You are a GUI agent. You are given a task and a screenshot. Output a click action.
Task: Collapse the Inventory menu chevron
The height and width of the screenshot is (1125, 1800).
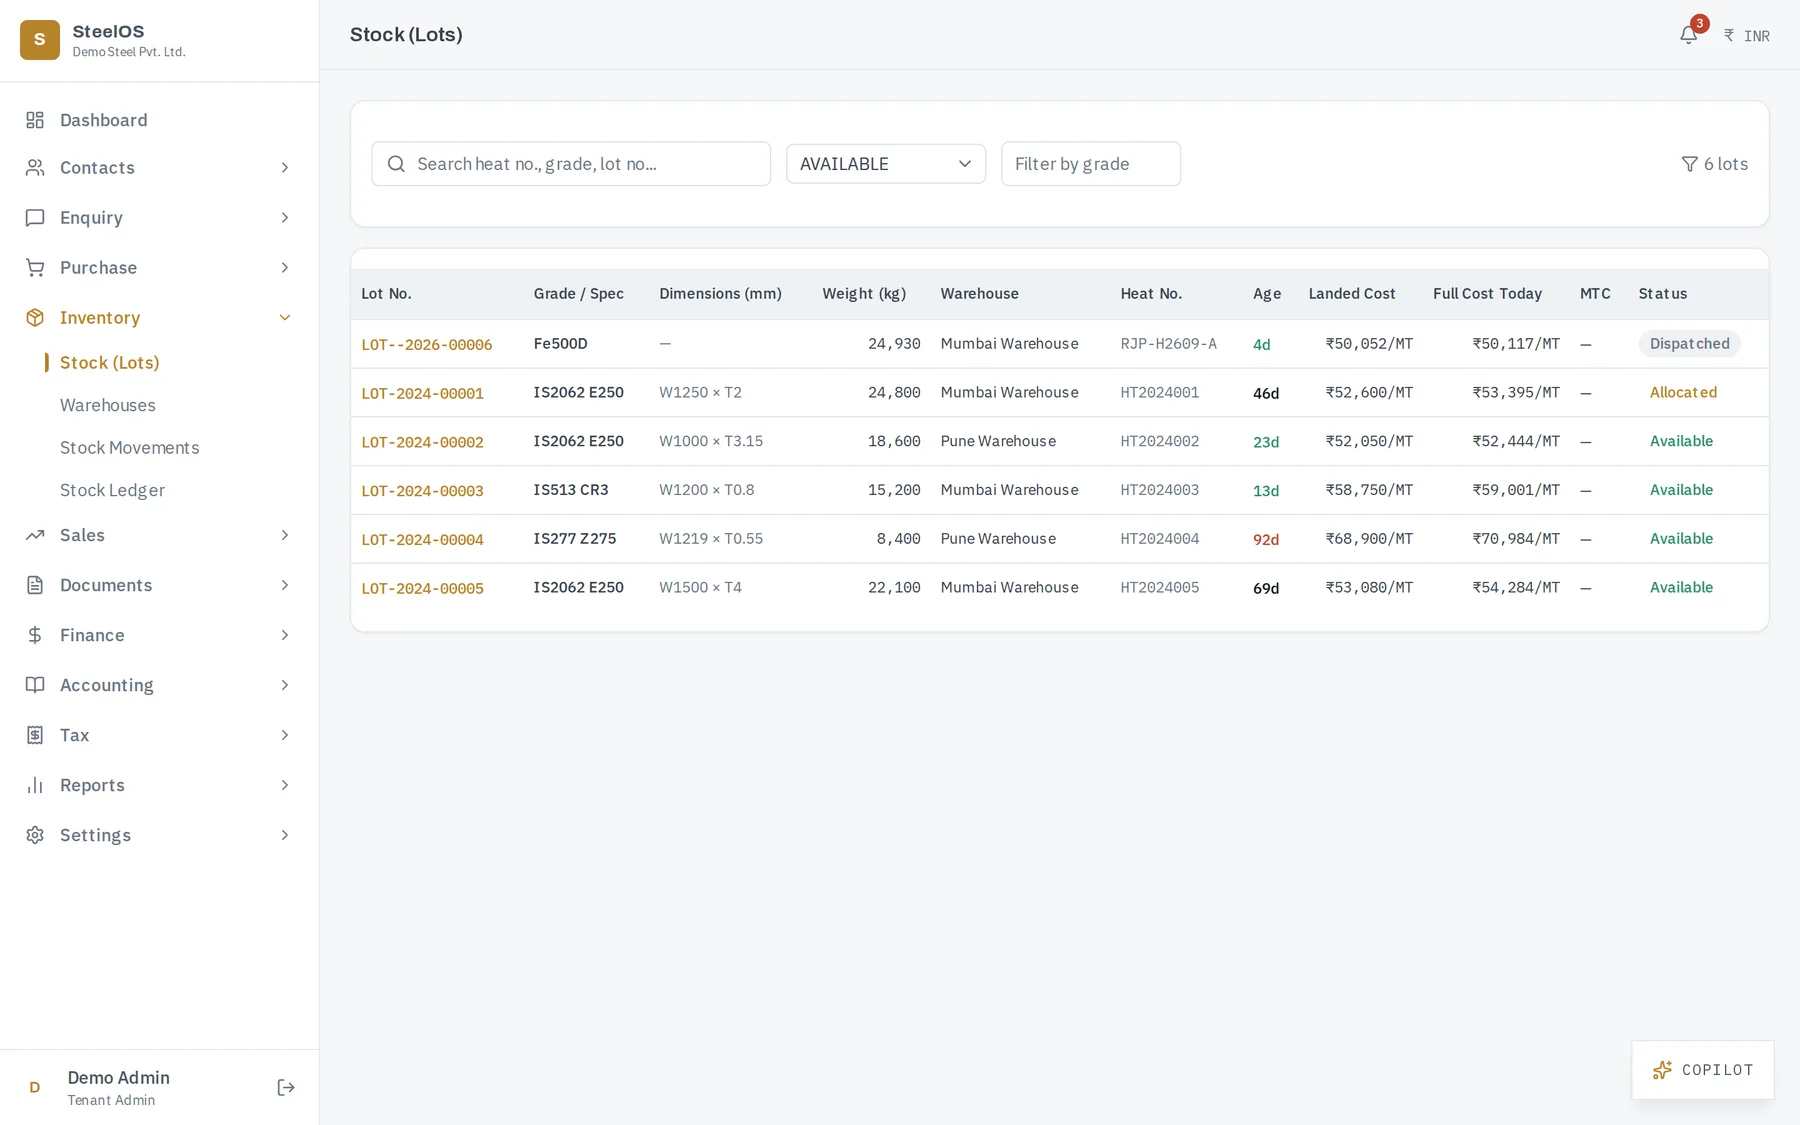[x=284, y=317]
